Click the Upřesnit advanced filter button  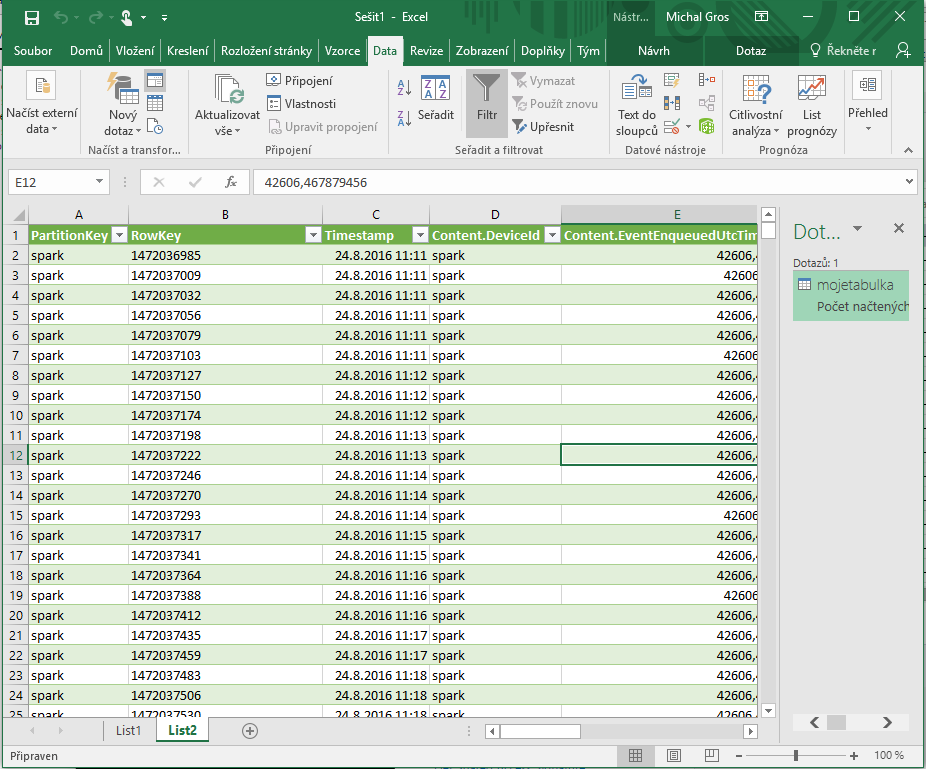[543, 127]
